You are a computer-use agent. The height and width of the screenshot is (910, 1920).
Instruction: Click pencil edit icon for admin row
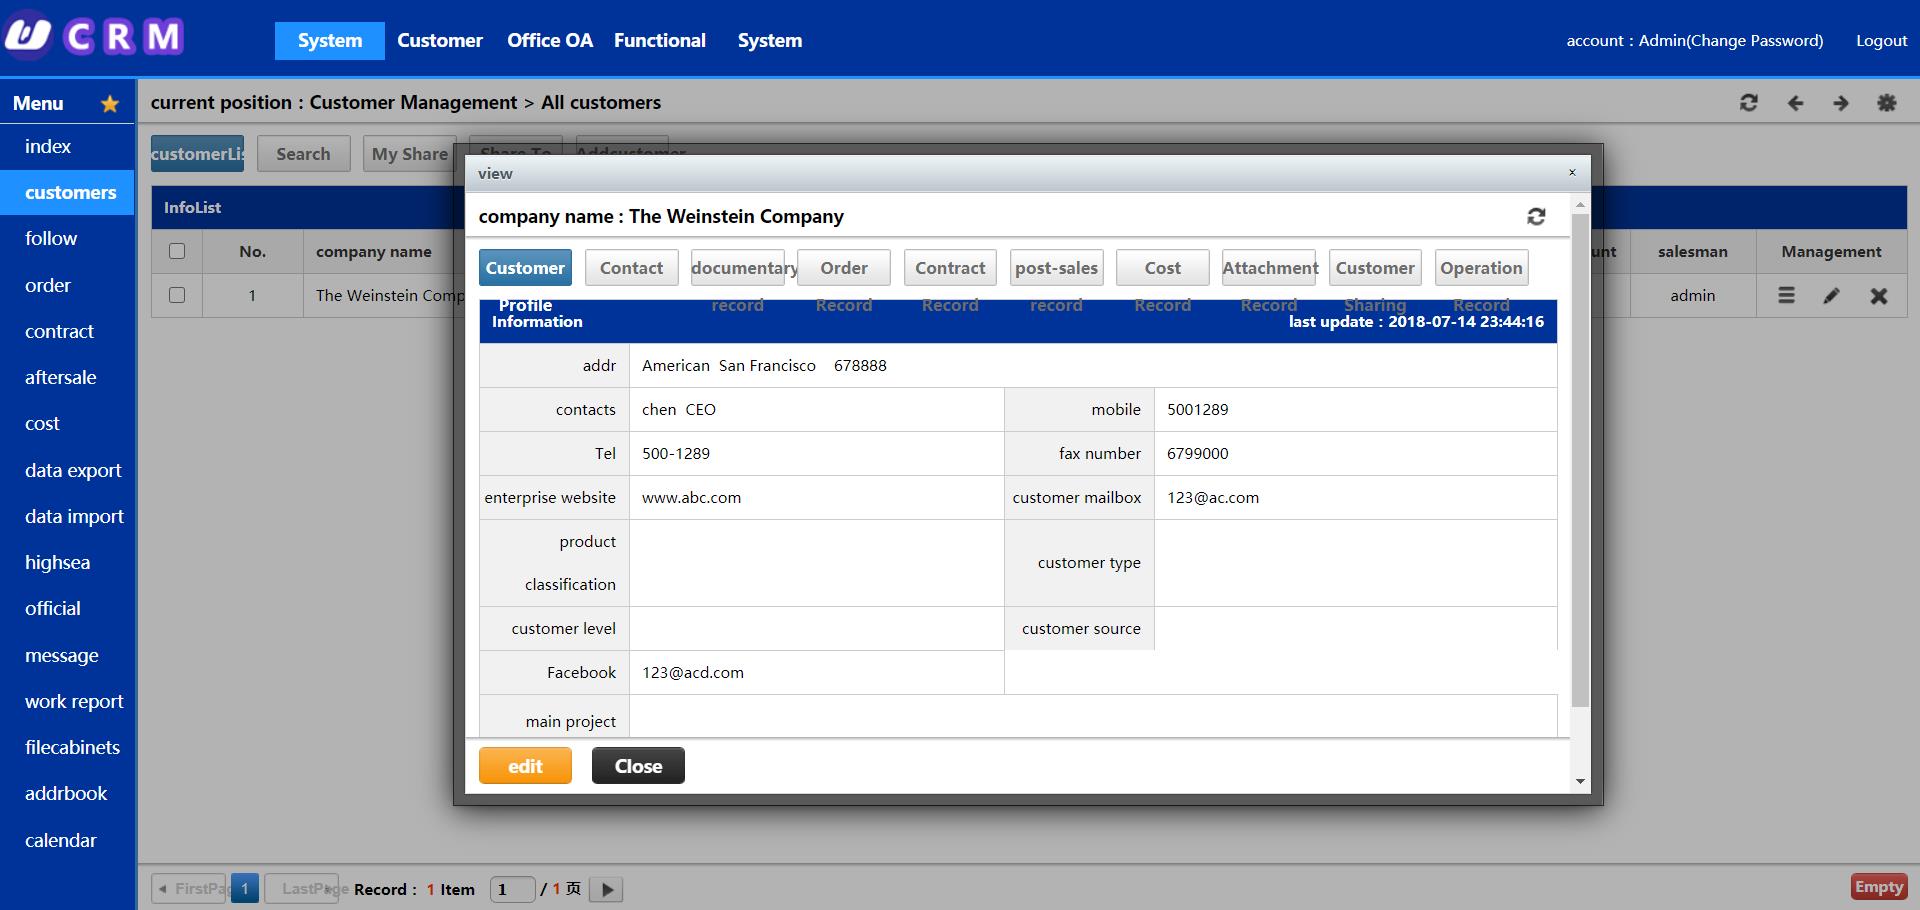pos(1831,295)
